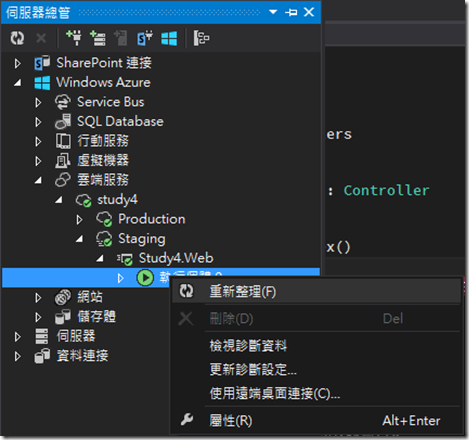Click the Study4.Web role icon
The width and height of the screenshot is (469, 440).
(125, 259)
